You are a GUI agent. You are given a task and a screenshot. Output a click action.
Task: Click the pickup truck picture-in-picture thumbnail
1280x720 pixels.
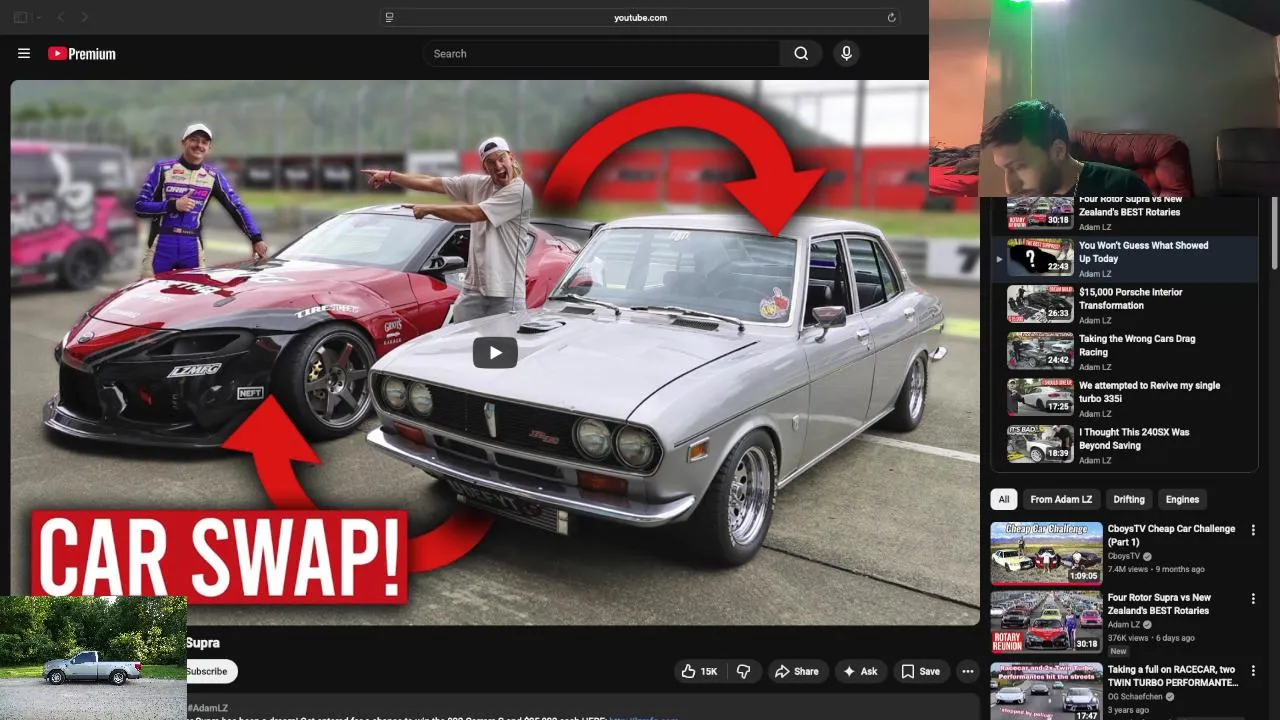click(93, 657)
